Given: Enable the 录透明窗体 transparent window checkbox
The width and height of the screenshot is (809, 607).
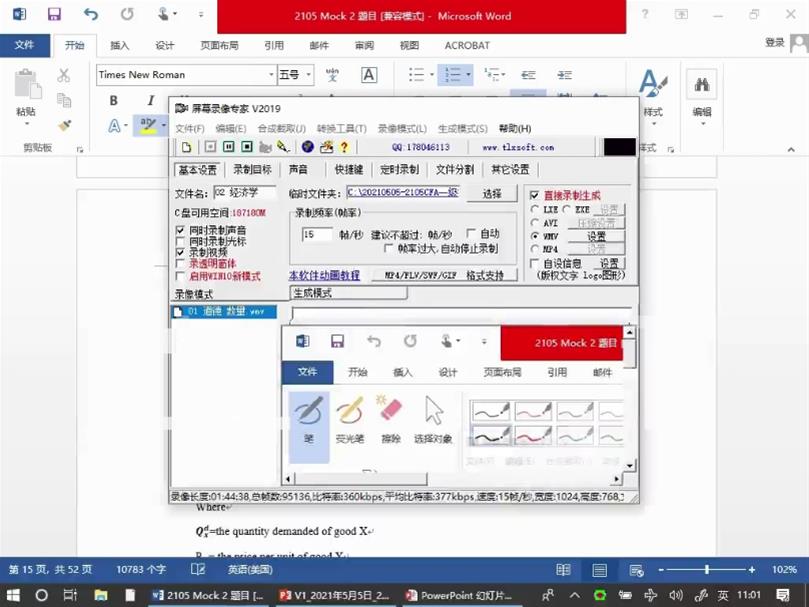Looking at the screenshot, I should 180,264.
